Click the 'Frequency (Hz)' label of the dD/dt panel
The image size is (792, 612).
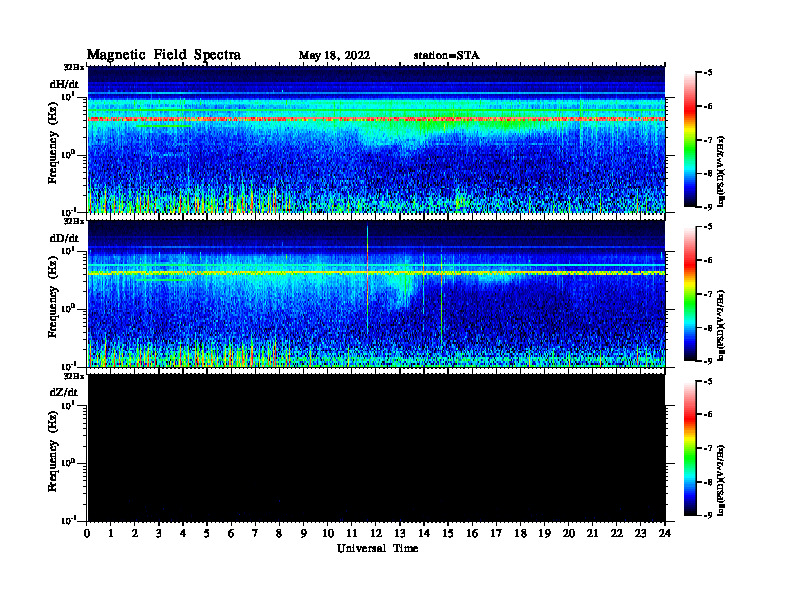(x=53, y=298)
